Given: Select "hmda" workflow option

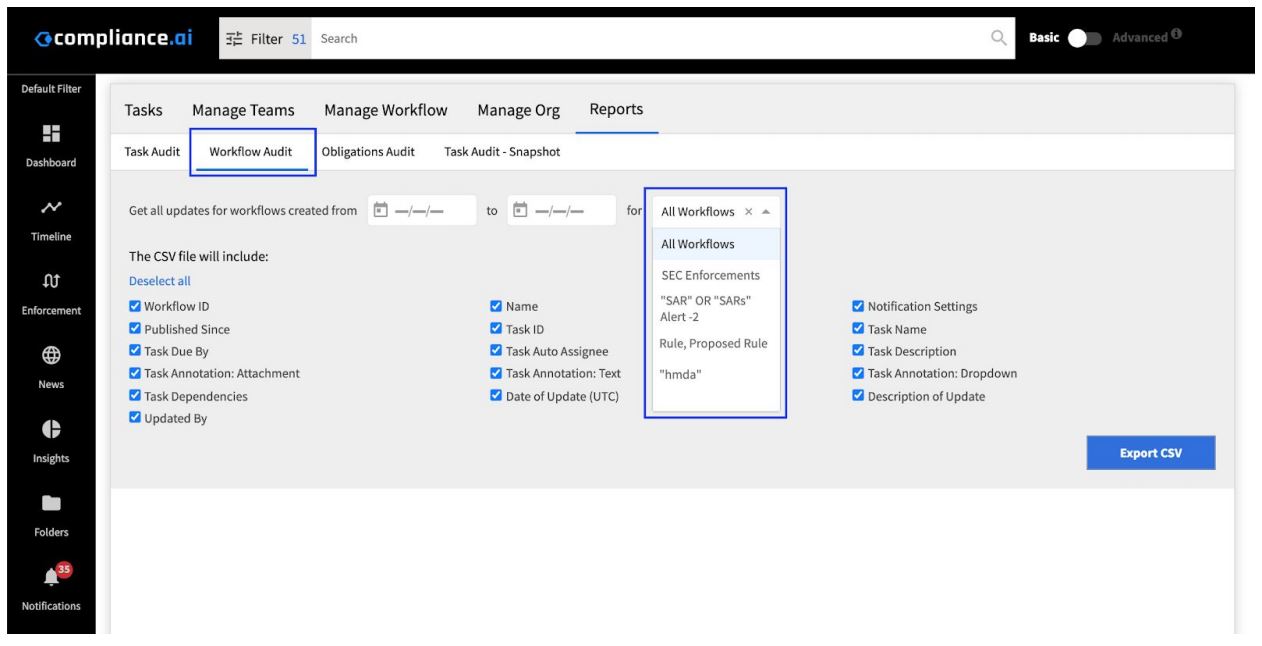Looking at the screenshot, I should pyautogui.click(x=716, y=375).
